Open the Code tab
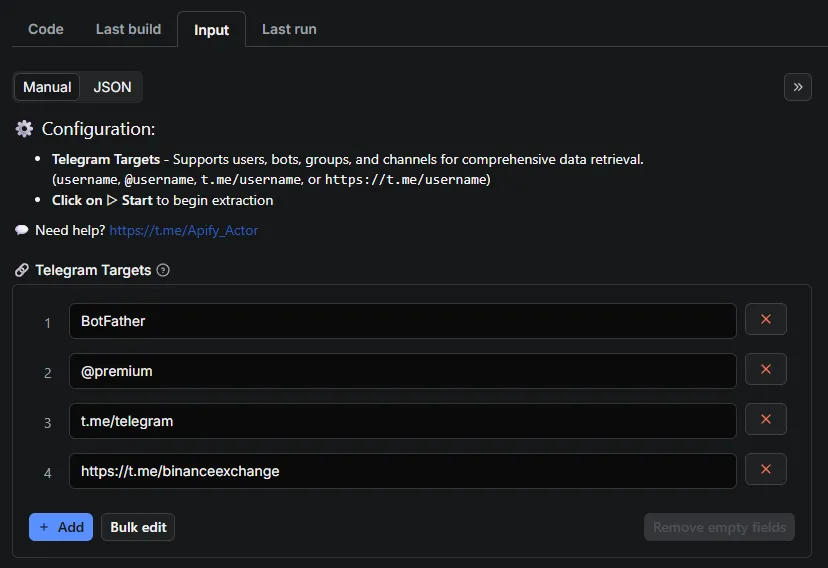Screen dimensions: 828x568 pos(45,29)
